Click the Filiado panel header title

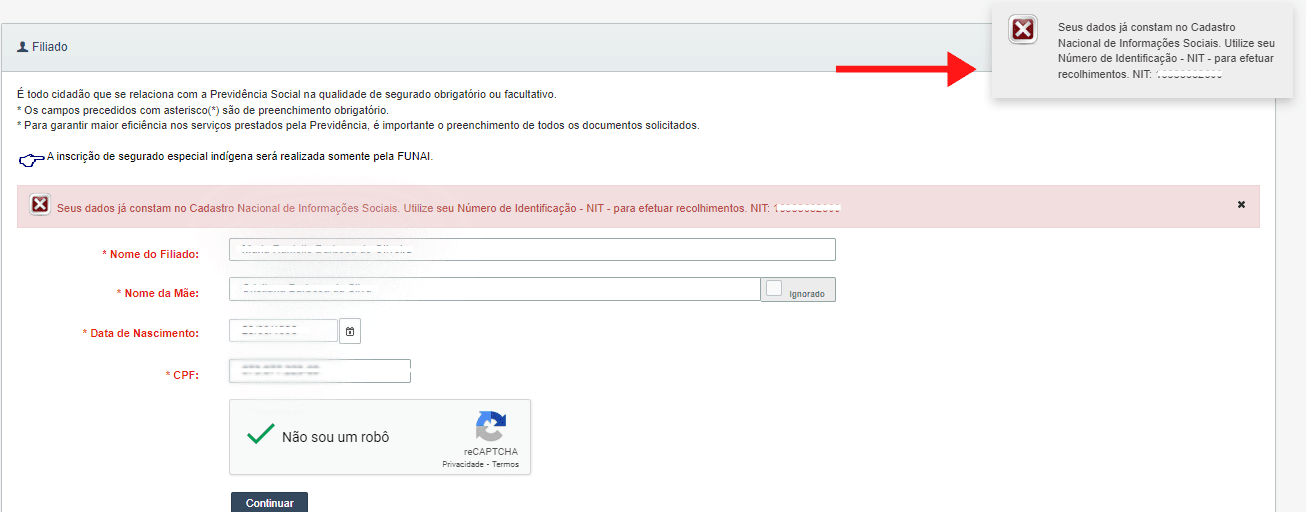pyautogui.click(x=50, y=47)
